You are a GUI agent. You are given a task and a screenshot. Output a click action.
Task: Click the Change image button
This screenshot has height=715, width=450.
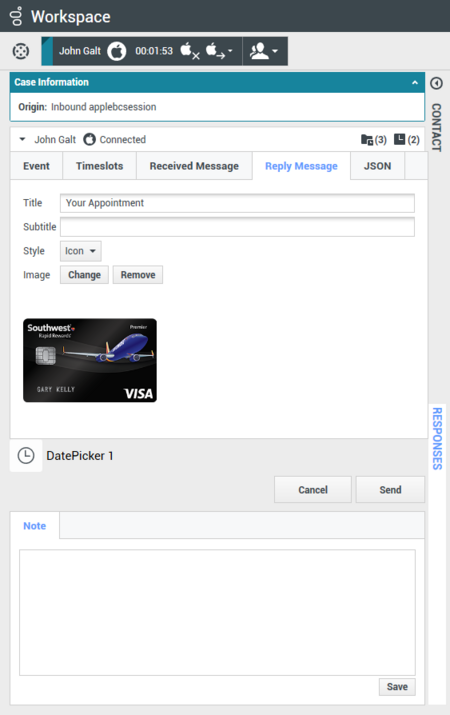pos(84,275)
